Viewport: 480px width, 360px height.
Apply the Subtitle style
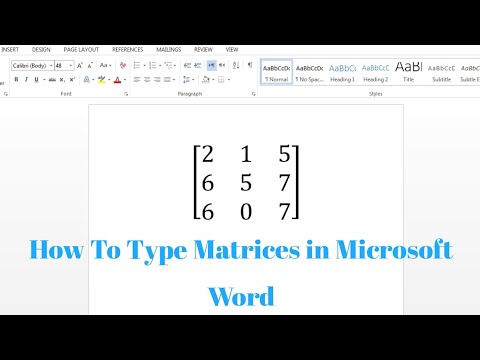click(x=441, y=72)
